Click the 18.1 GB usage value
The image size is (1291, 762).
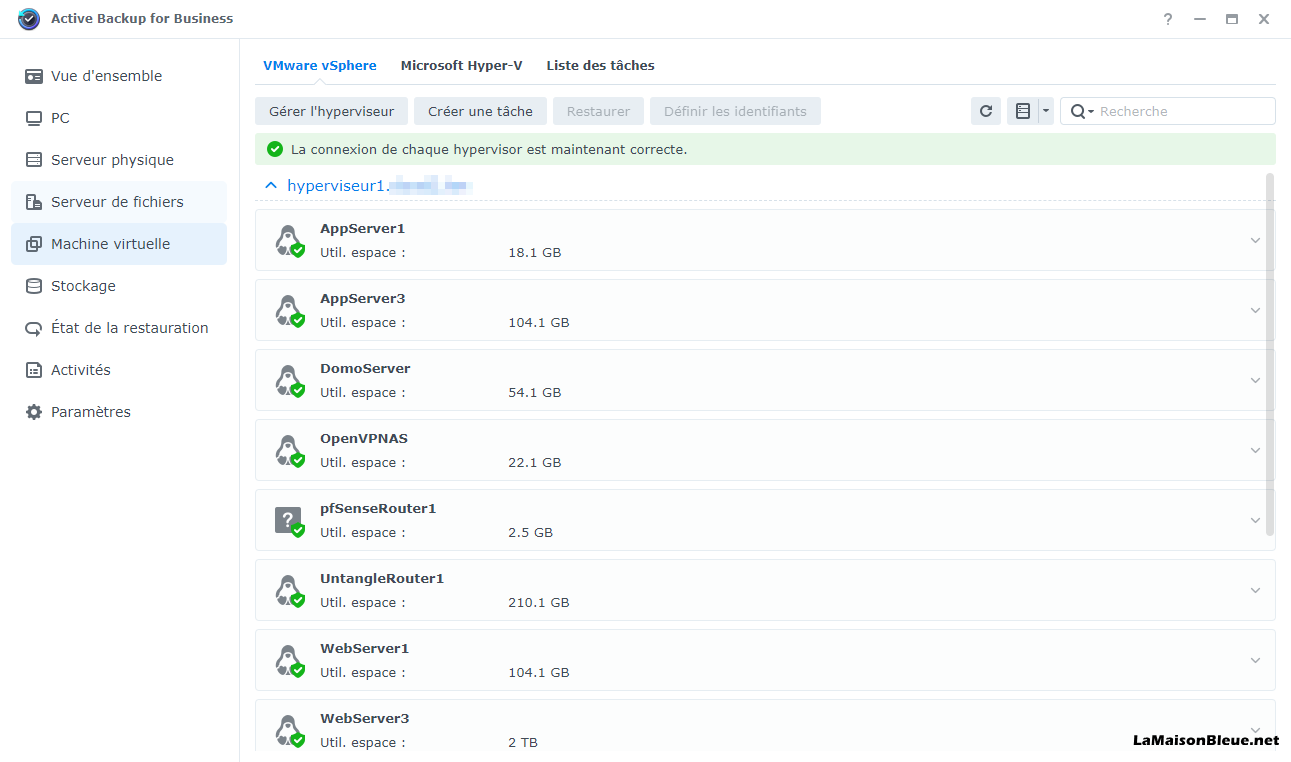[x=535, y=253]
